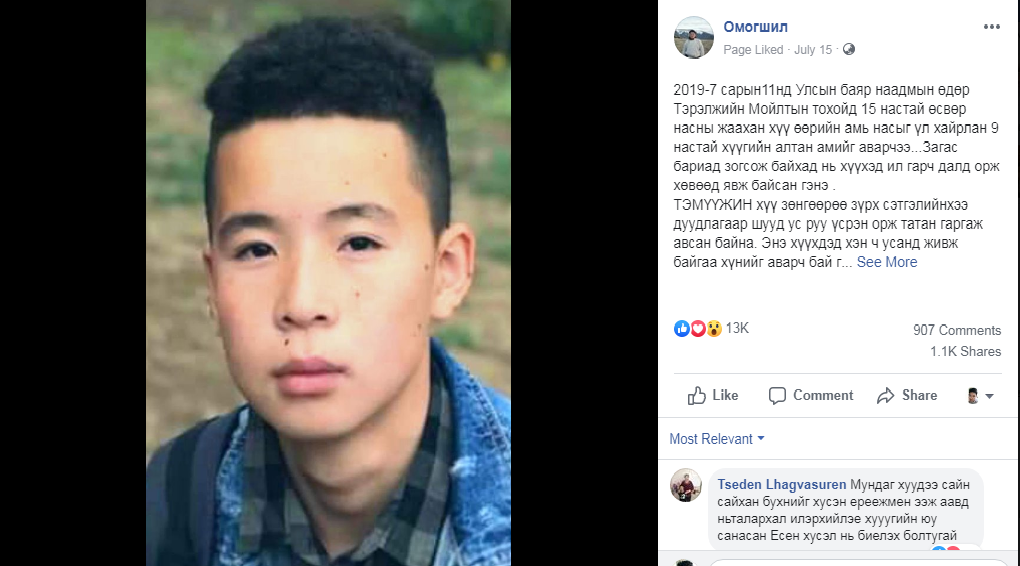
Task: Open the 907 Comments link
Action: [x=957, y=330]
